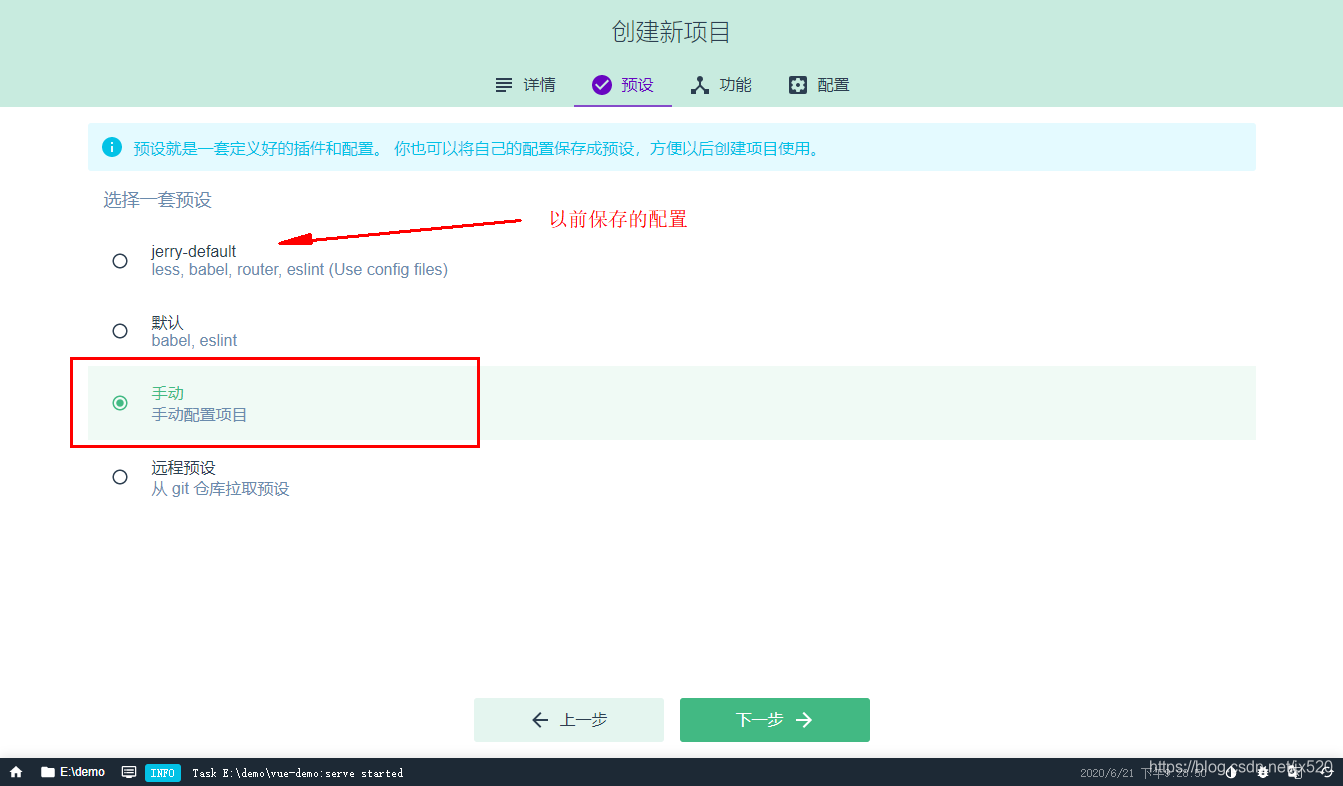Click the 预设 tab checkmark icon
Viewport: 1343px width, 786px height.
[x=601, y=85]
